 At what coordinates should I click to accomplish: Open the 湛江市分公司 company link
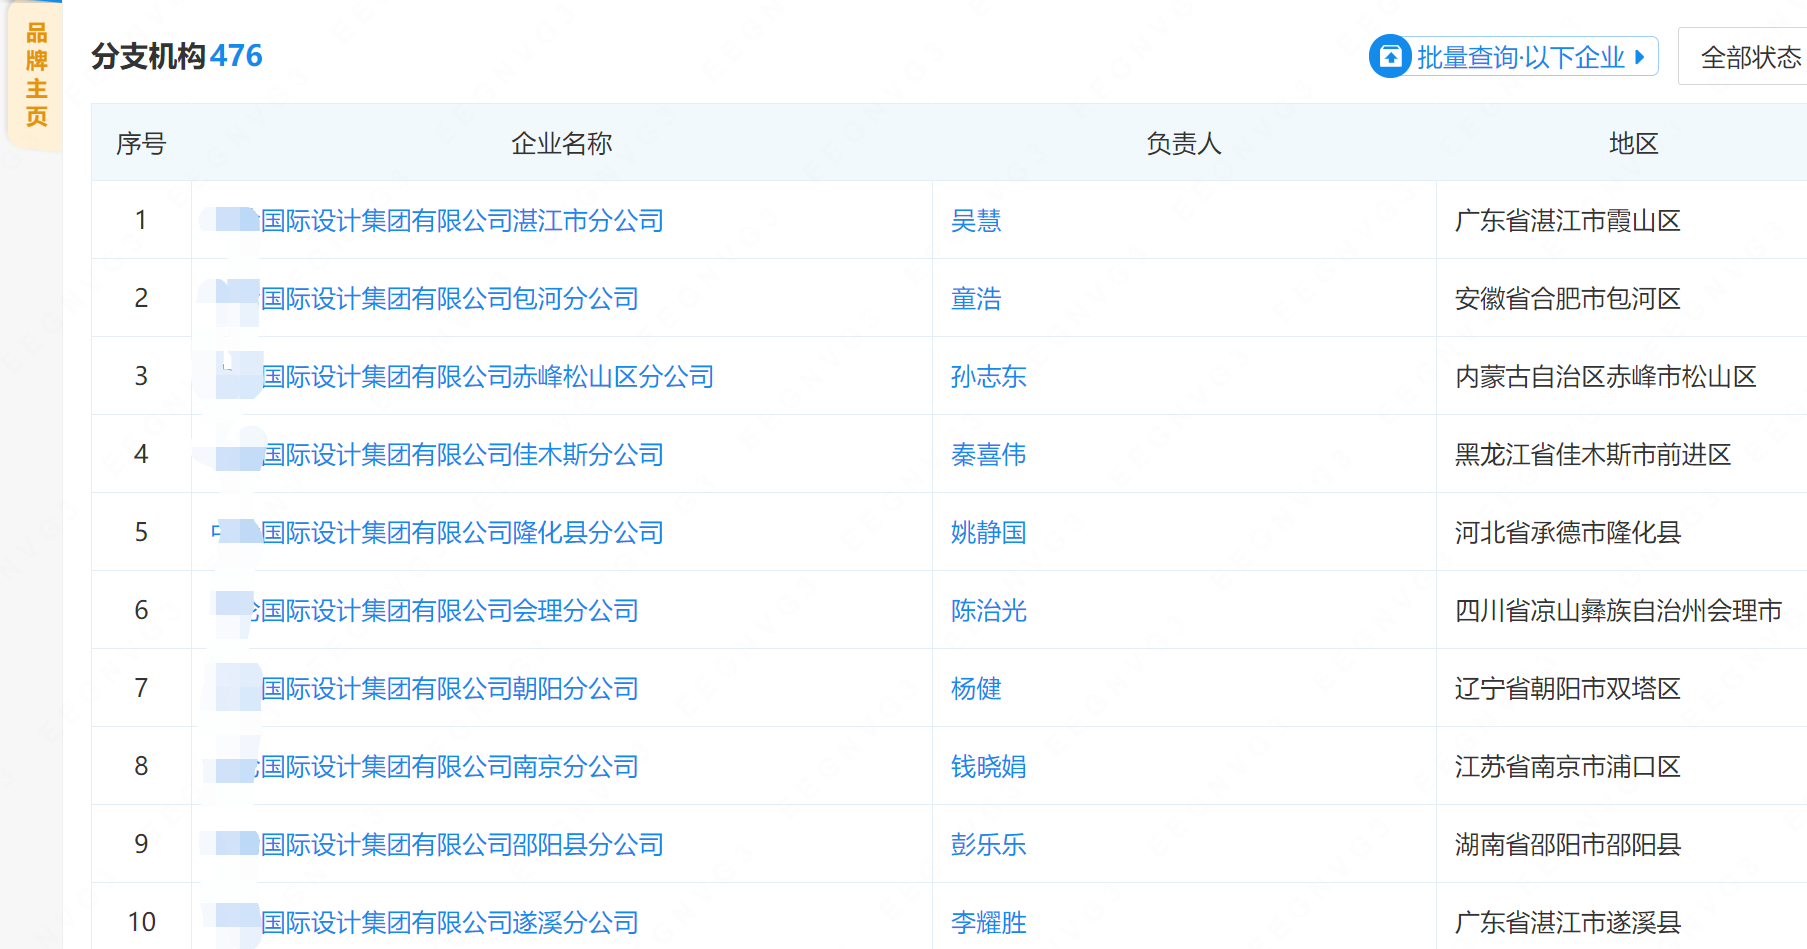[462, 221]
